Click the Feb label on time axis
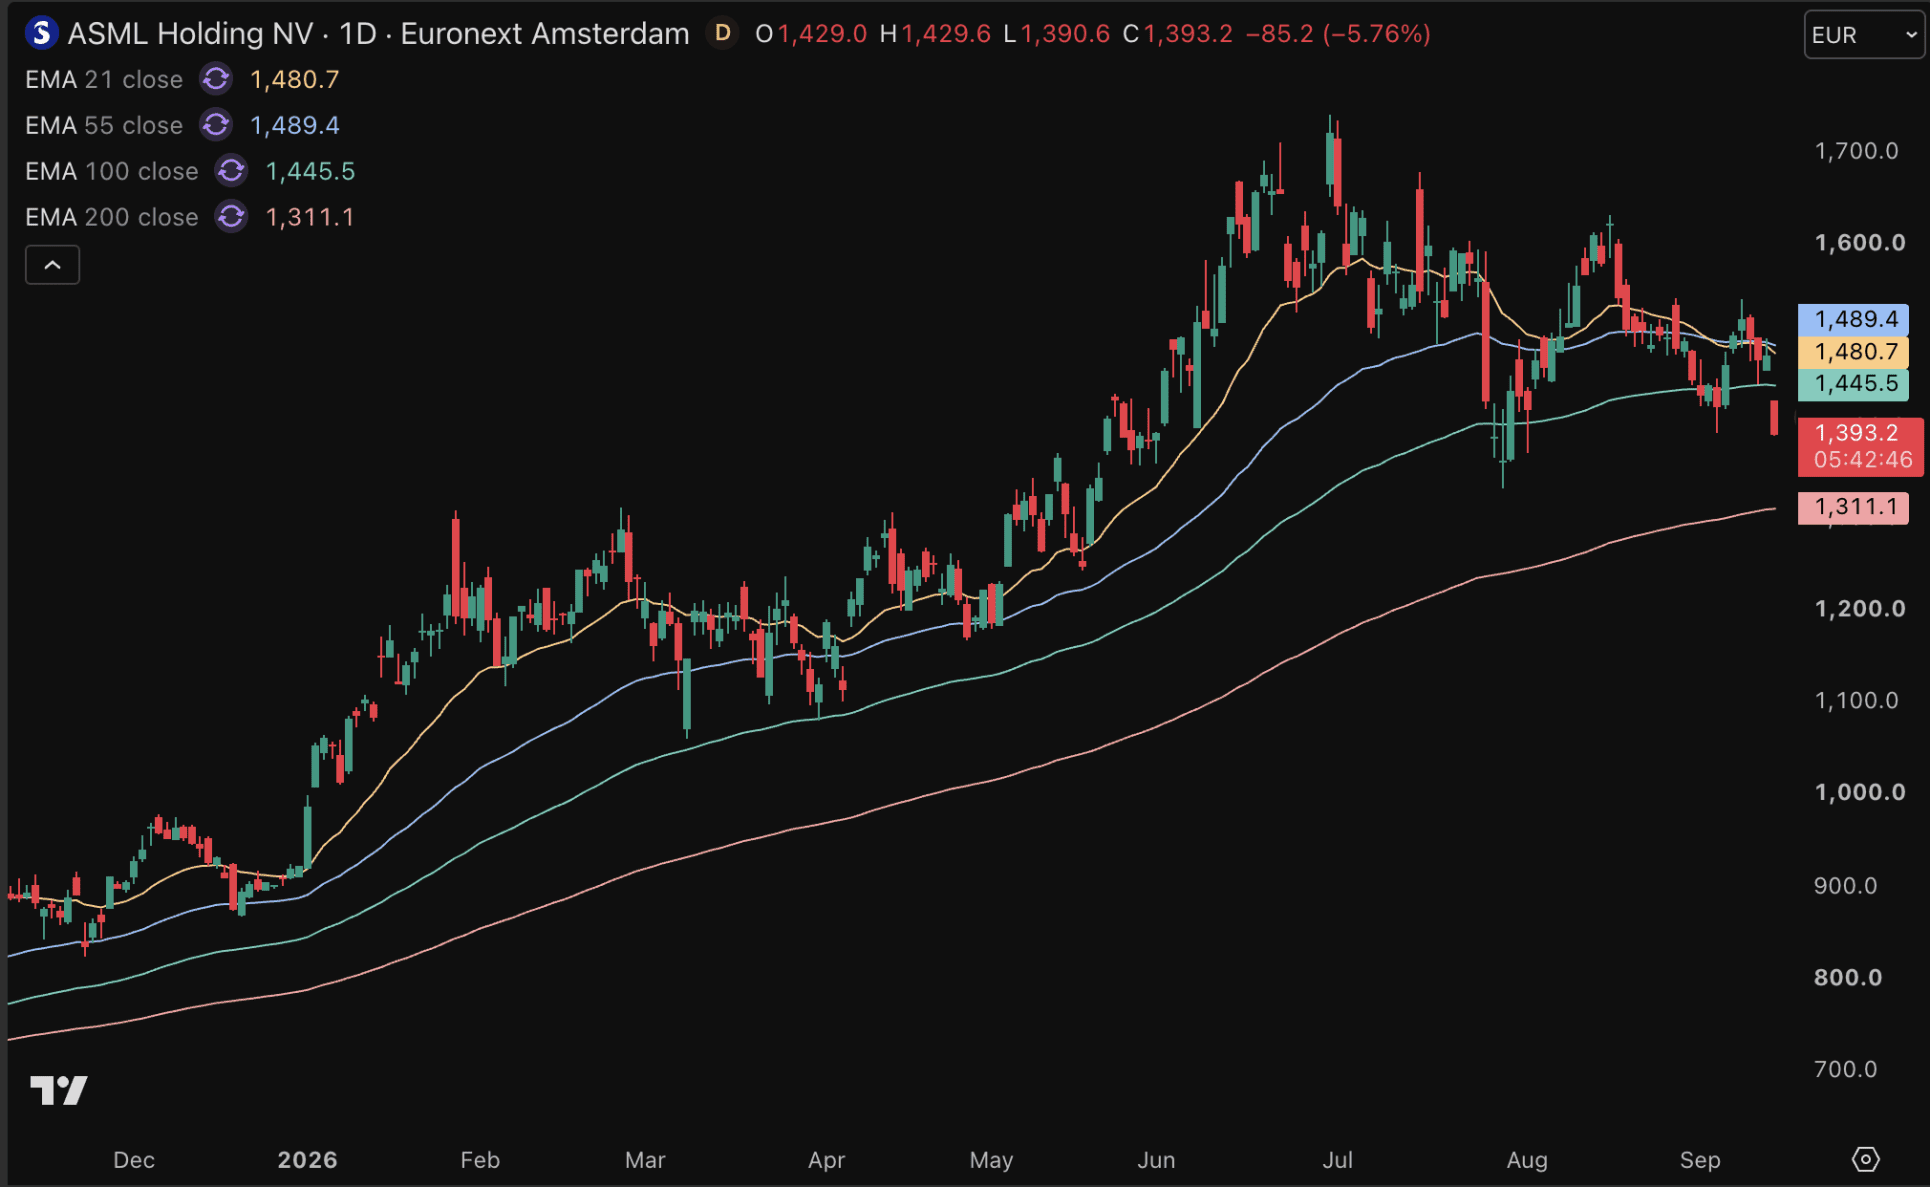This screenshot has width=1930, height=1187. [480, 1160]
